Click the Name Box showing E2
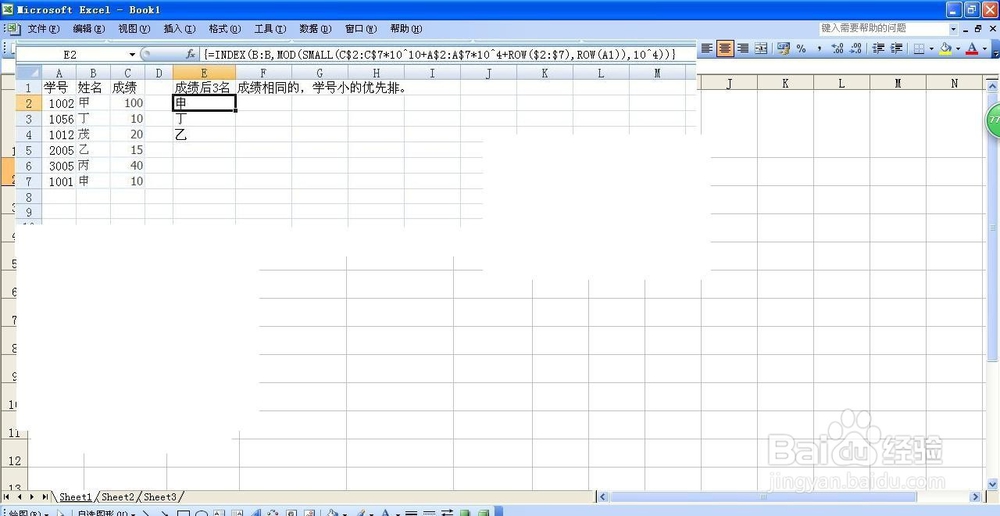This screenshot has height=516, width=1000. [x=70, y=55]
